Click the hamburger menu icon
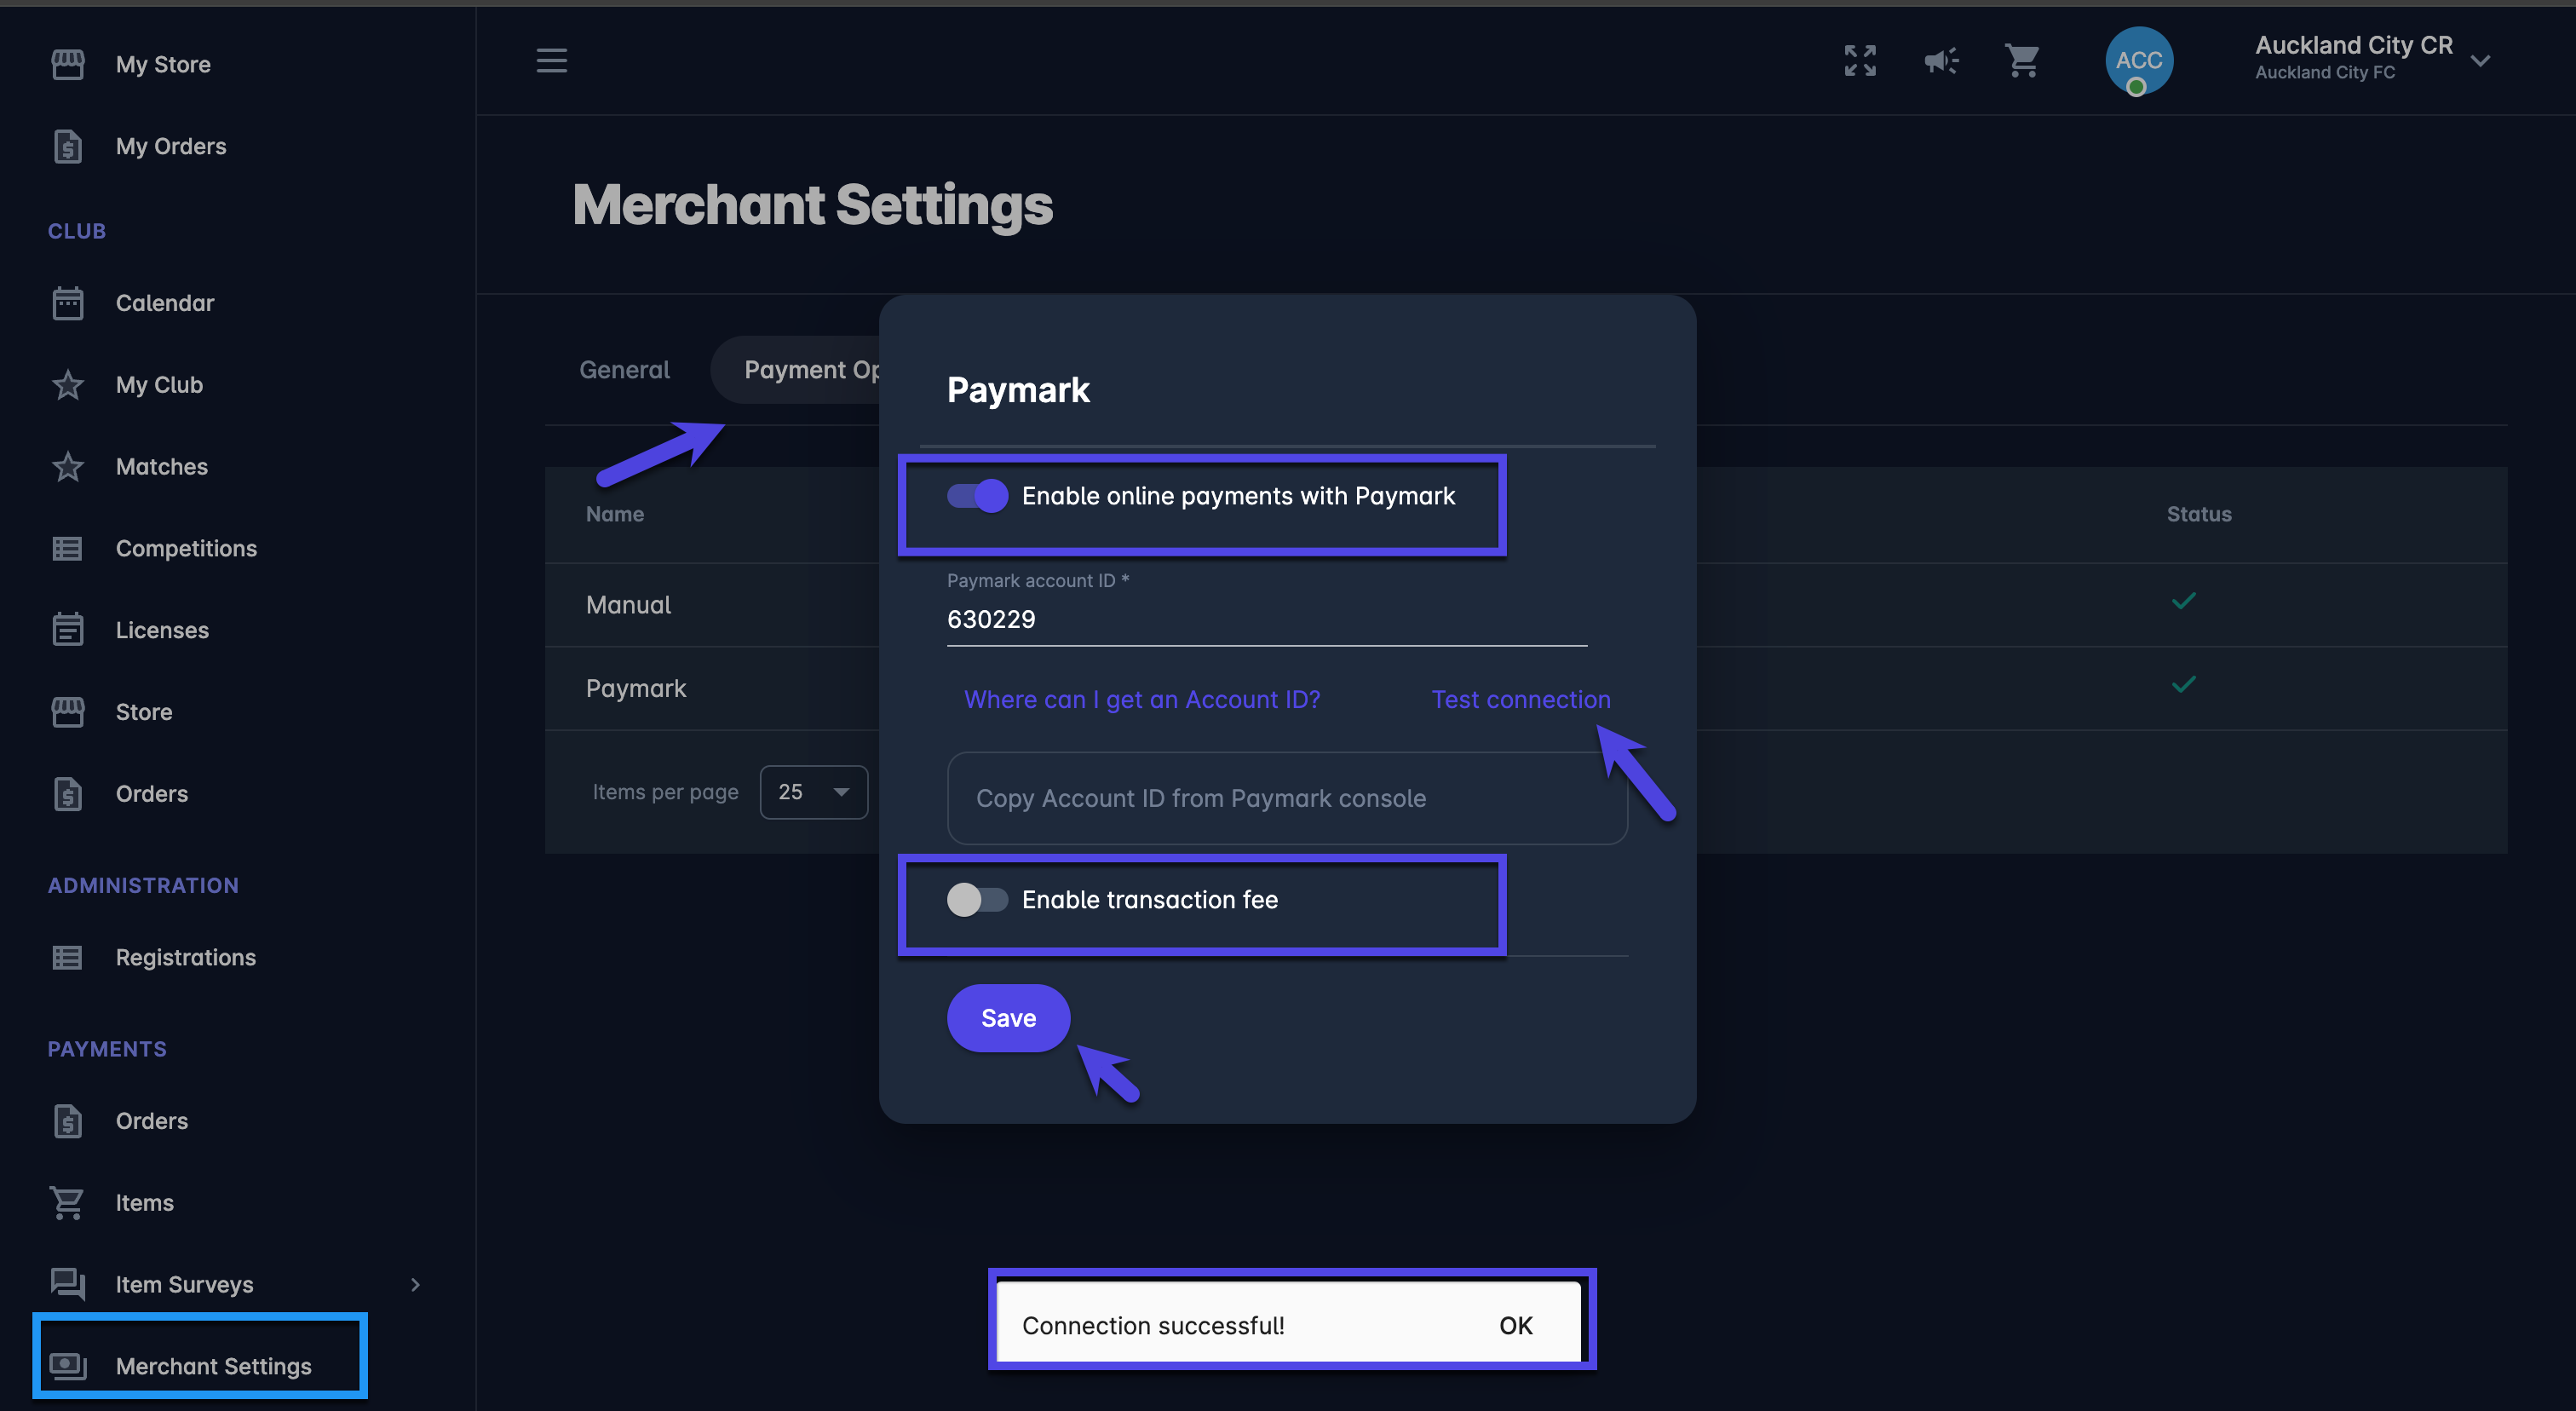 click(x=551, y=60)
